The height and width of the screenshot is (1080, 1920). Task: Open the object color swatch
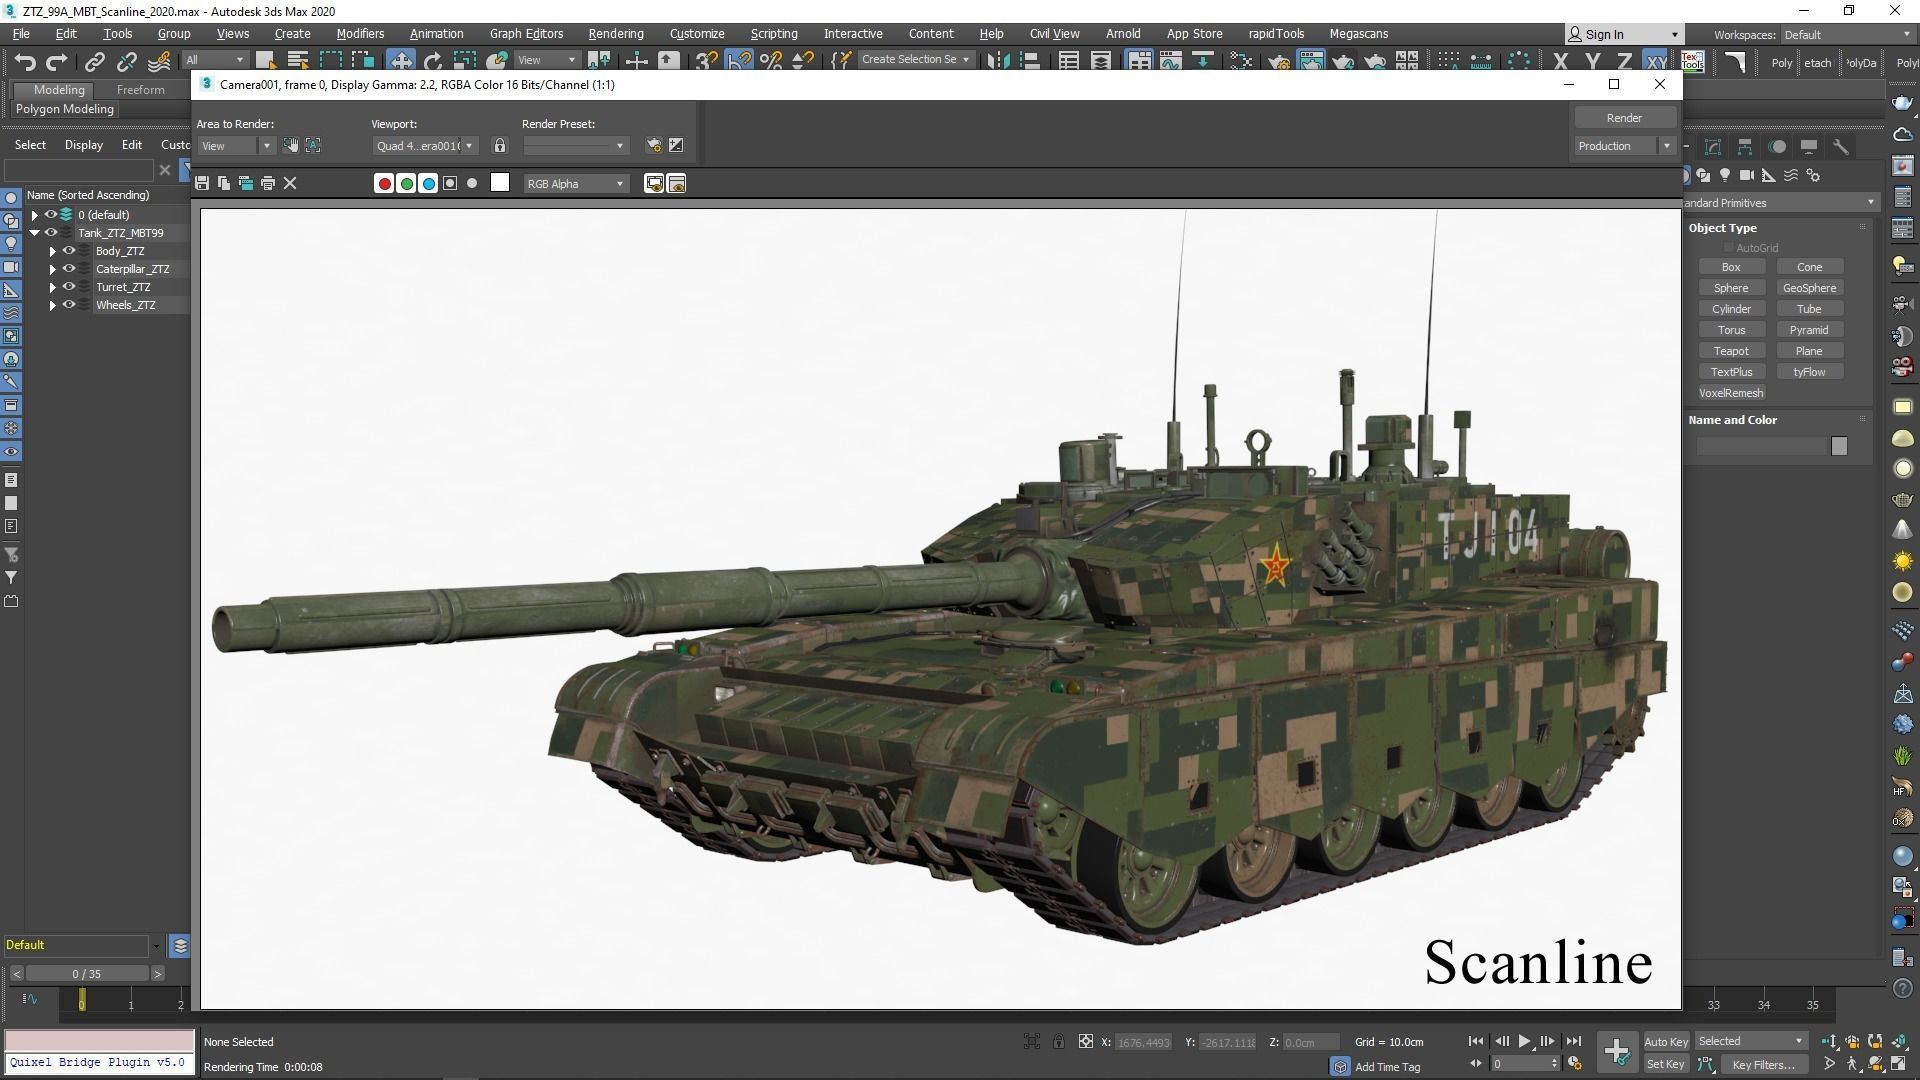(x=1838, y=446)
